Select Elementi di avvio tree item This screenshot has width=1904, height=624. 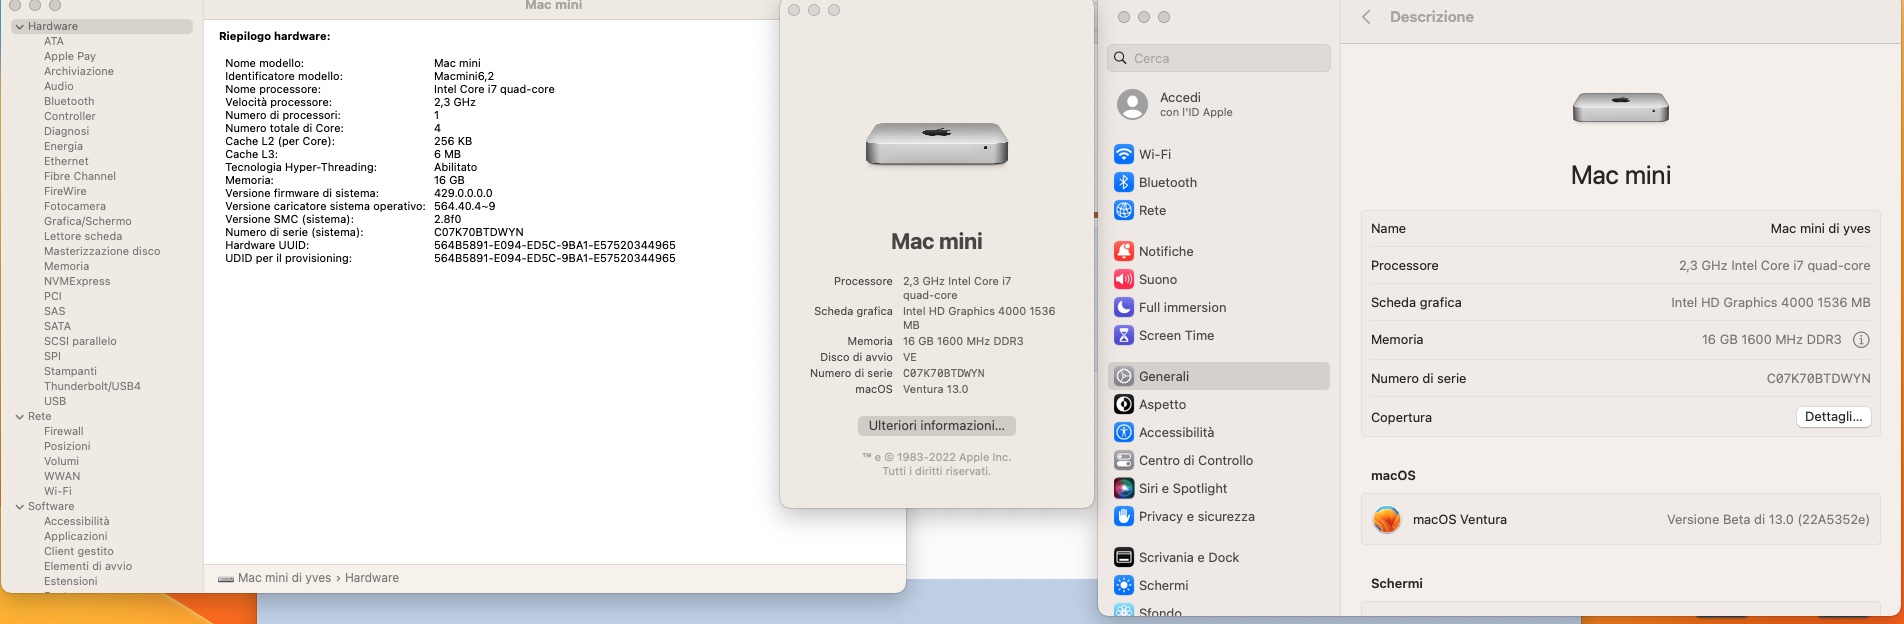pyautogui.click(x=88, y=566)
